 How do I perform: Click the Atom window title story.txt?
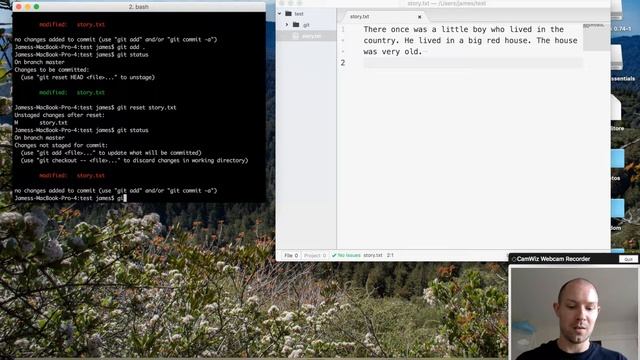point(447,4)
